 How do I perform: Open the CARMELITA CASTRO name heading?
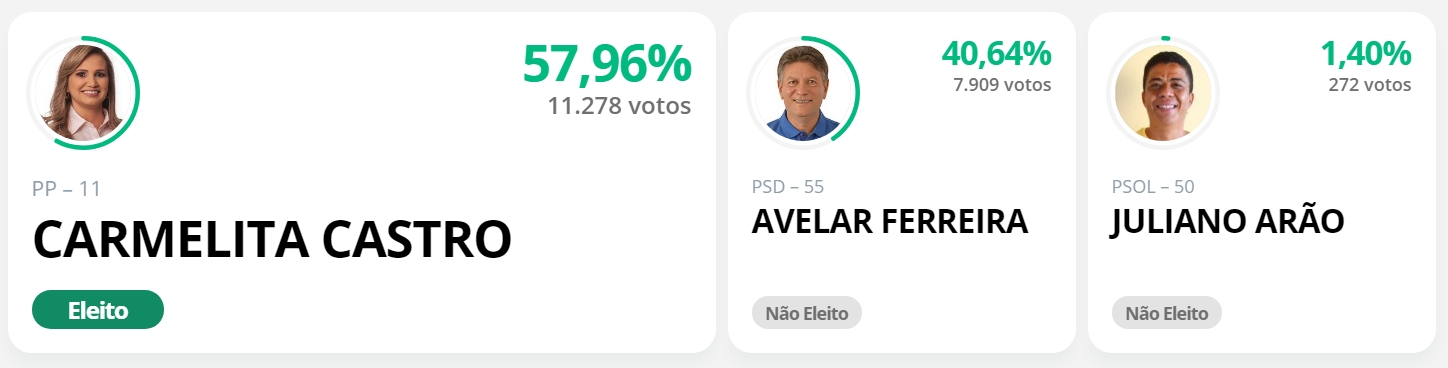(x=272, y=240)
